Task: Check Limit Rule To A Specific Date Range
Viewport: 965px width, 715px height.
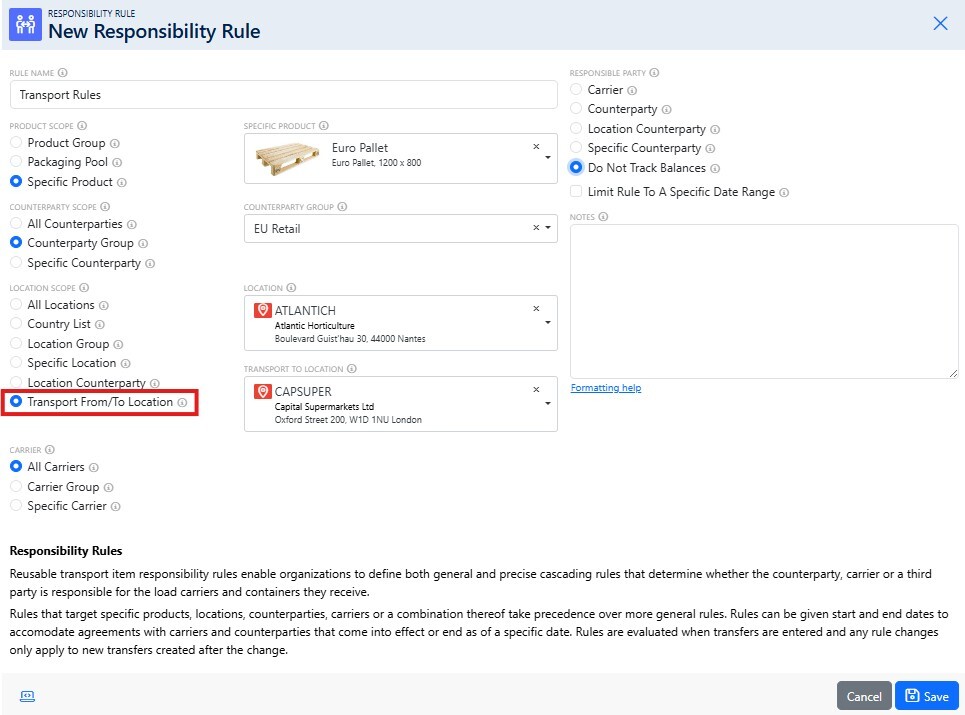Action: [575, 190]
